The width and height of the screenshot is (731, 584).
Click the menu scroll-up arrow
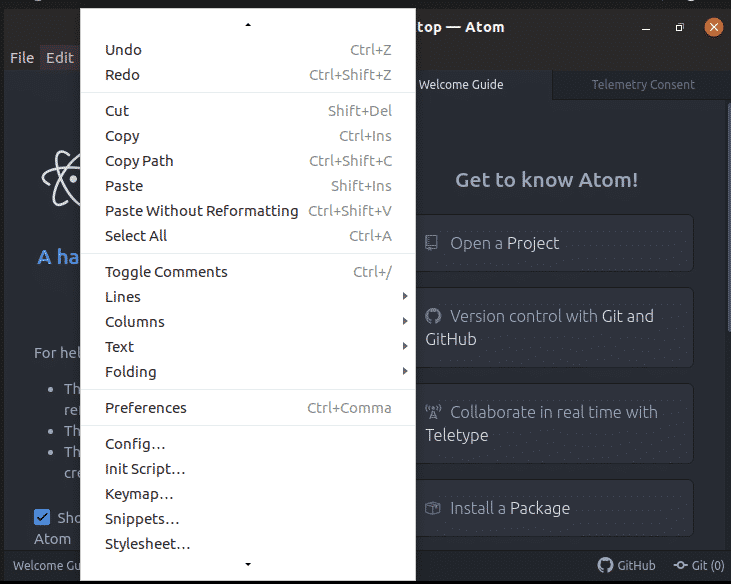[248, 25]
